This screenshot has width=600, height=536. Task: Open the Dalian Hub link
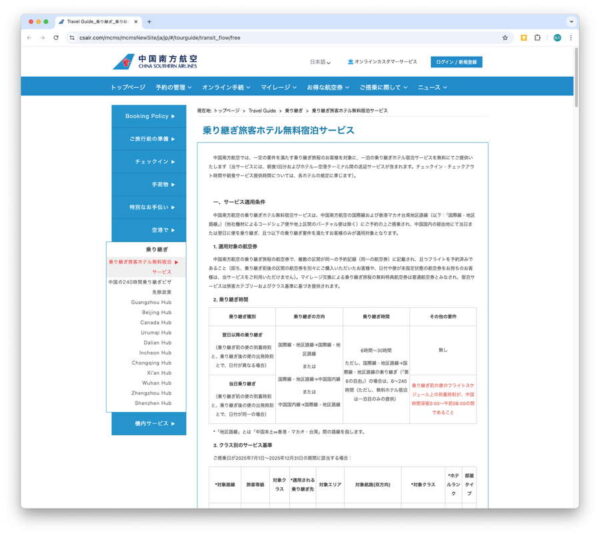click(157, 343)
